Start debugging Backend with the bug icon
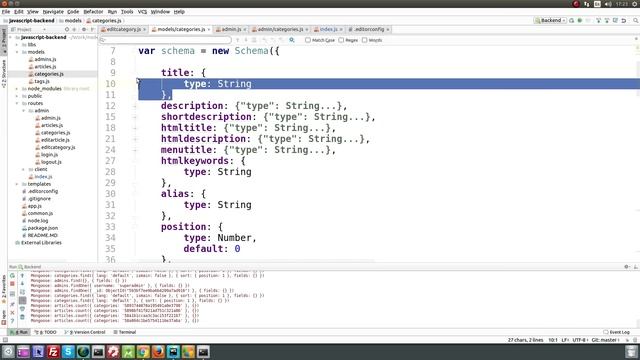 pos(580,20)
